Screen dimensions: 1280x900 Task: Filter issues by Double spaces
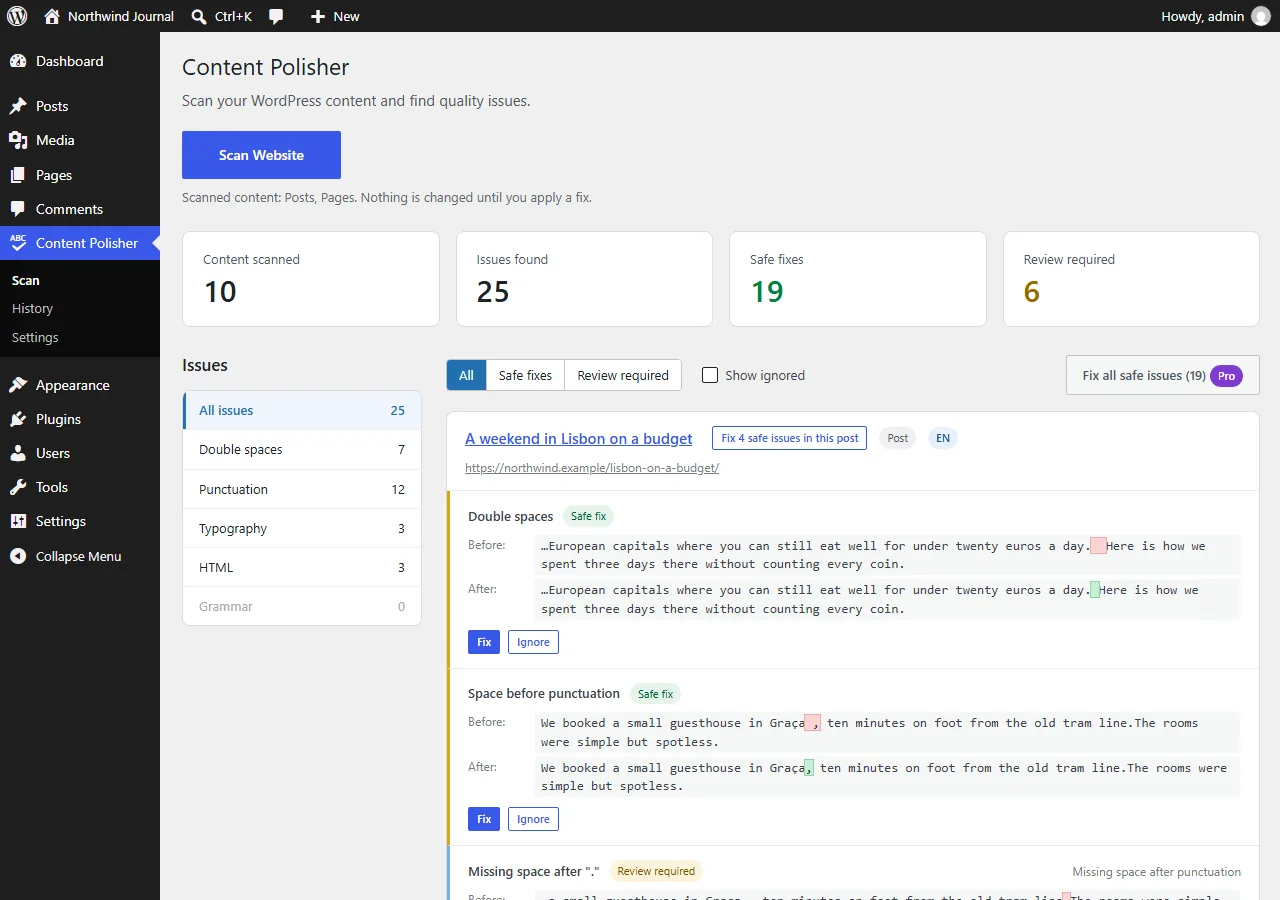click(302, 450)
